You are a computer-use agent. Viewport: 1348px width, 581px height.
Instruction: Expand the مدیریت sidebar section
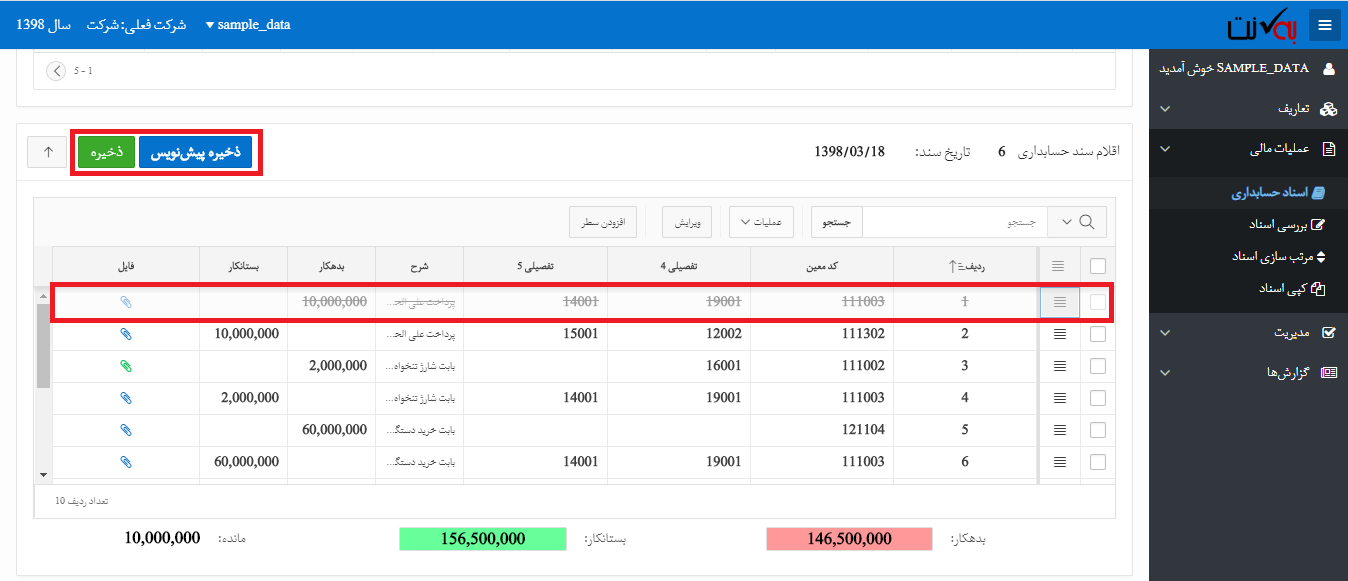1248,332
